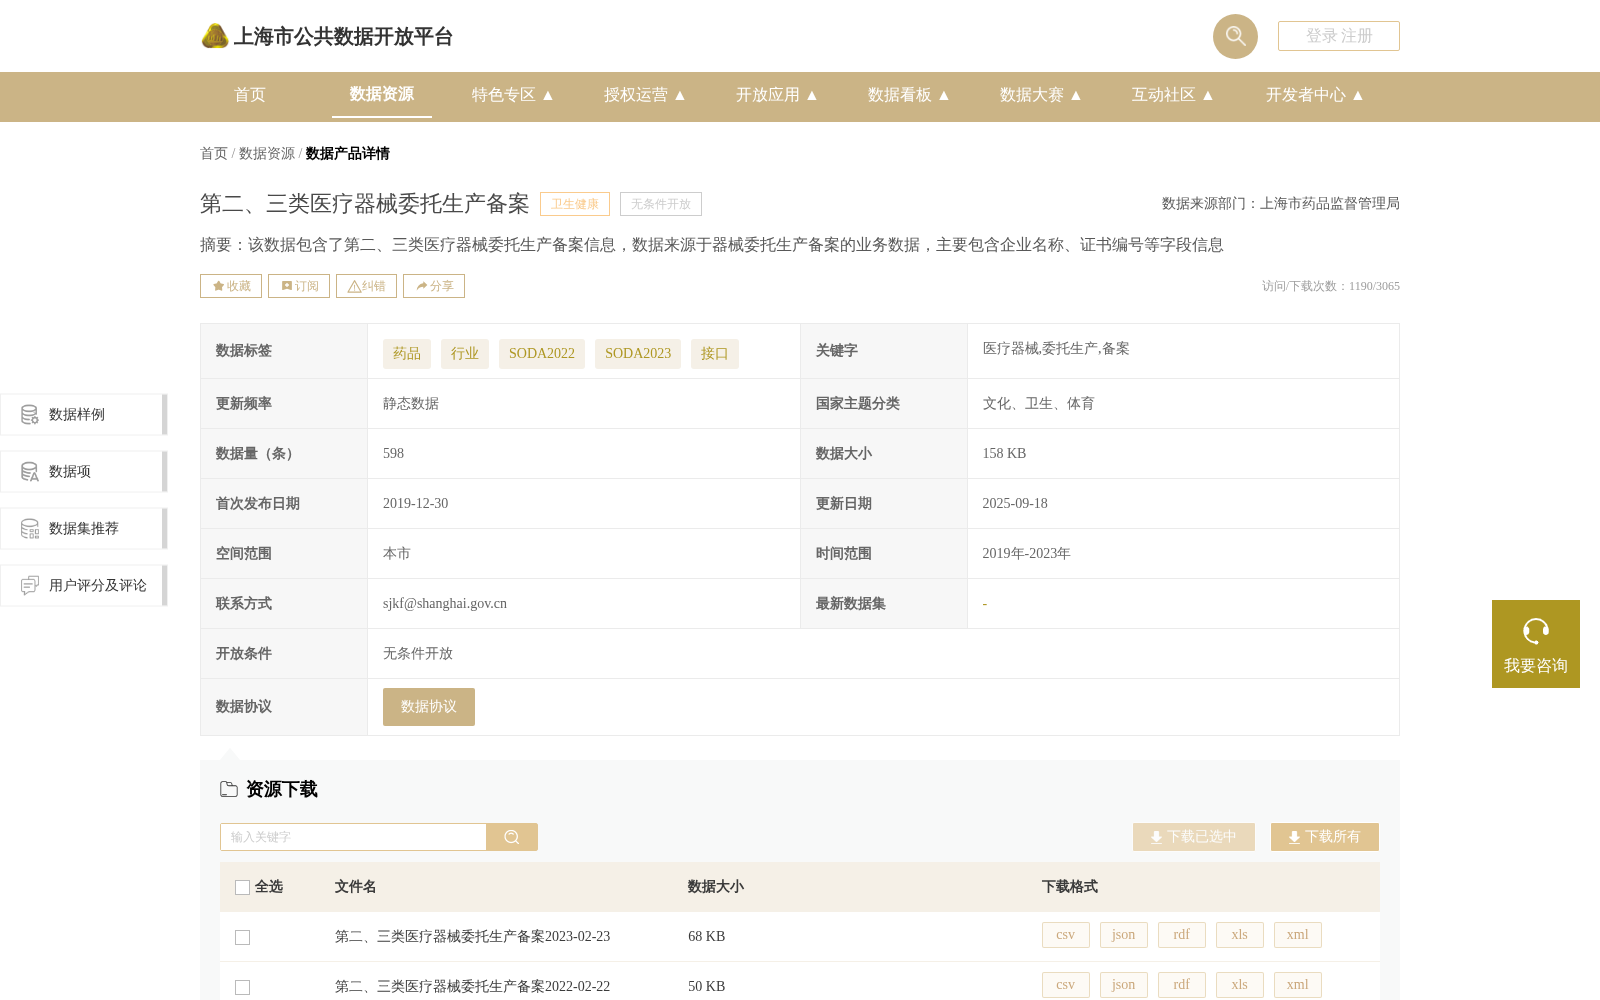
Task: Click the 接口 tag
Action: click(x=715, y=354)
